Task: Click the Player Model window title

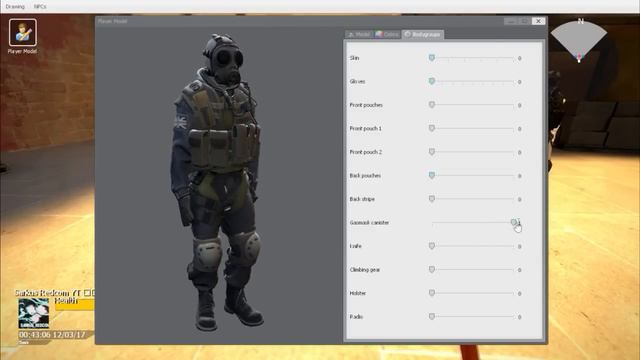Action: point(113,21)
